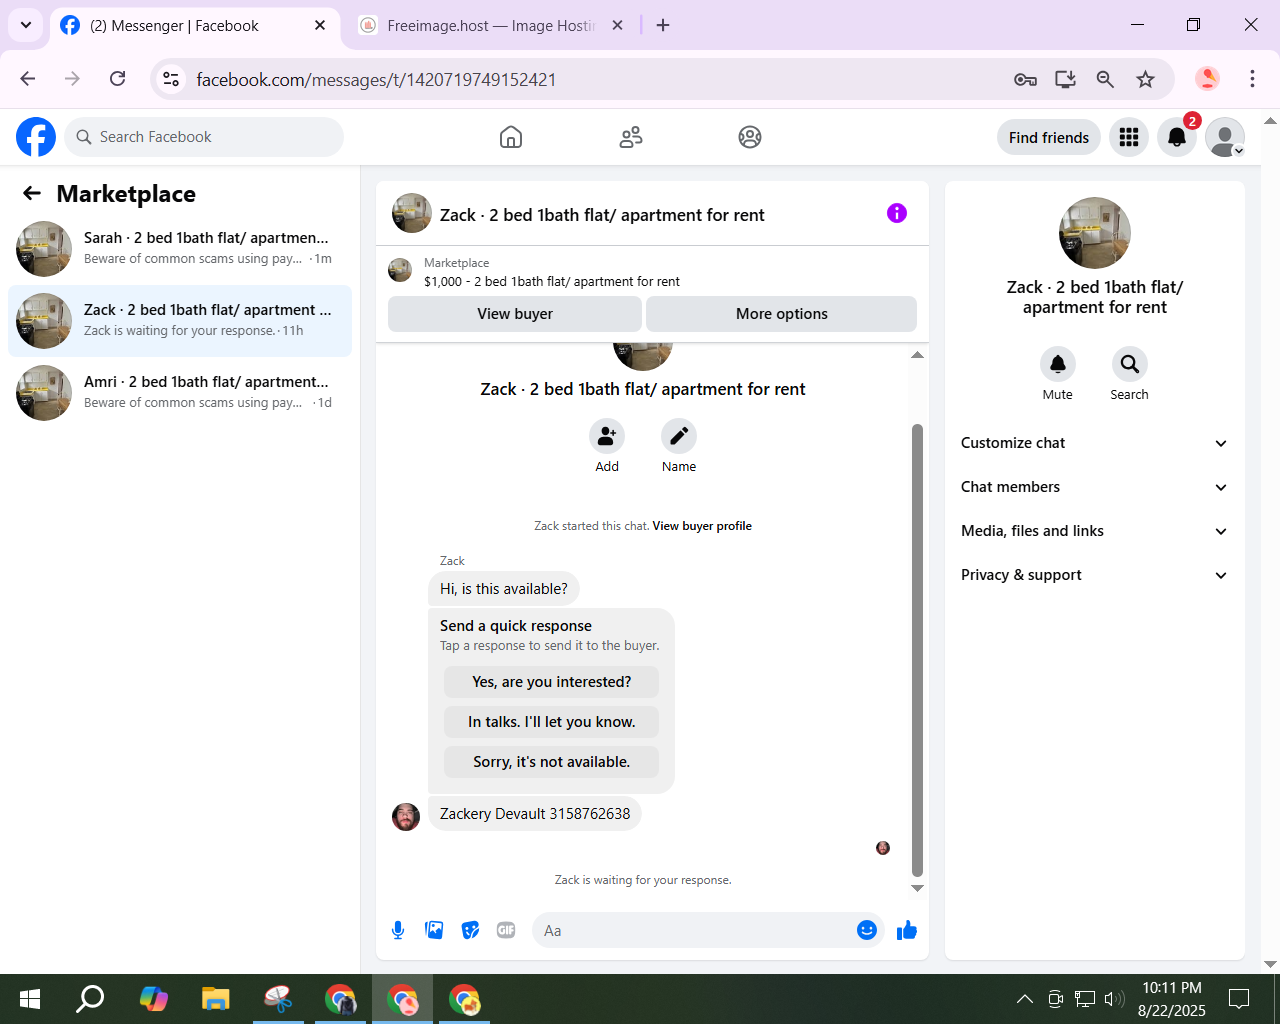The width and height of the screenshot is (1280, 1024).
Task: Open the notifications bell
Action: coord(1177,137)
